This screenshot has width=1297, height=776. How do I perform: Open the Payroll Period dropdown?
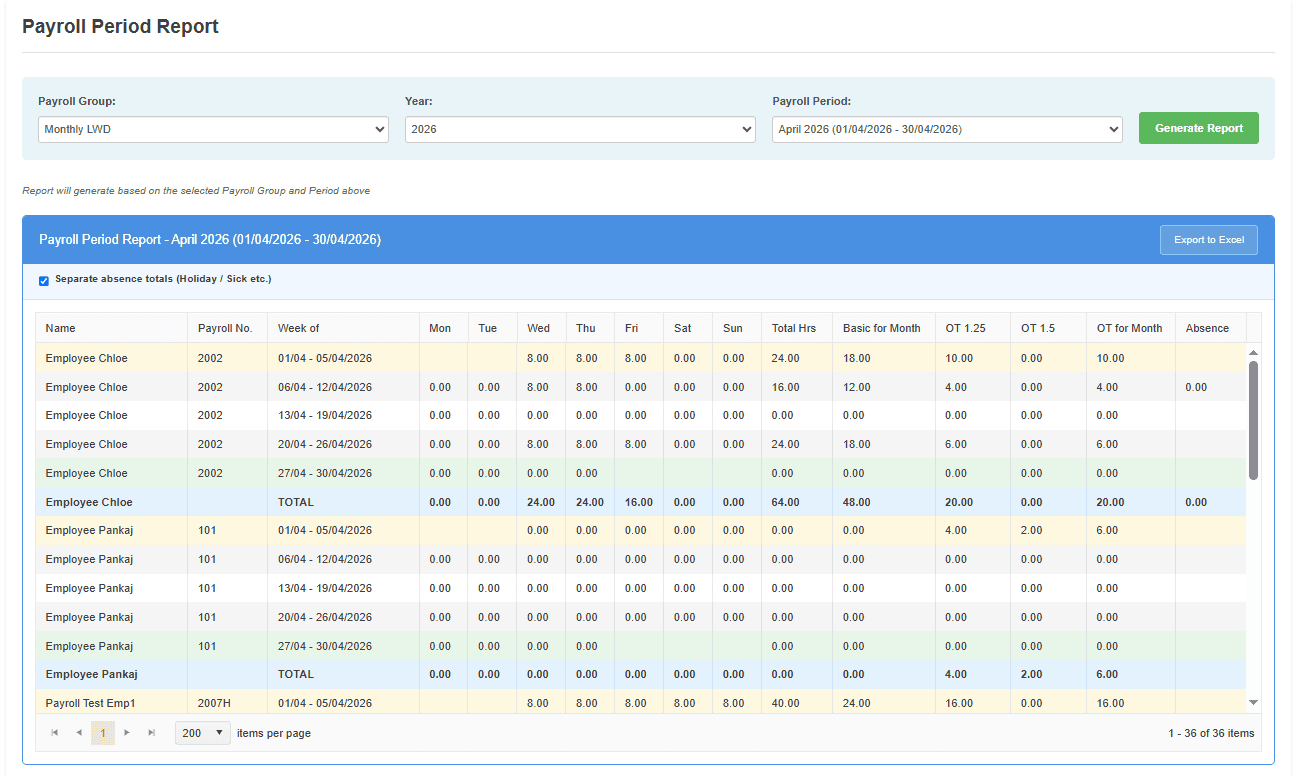click(947, 129)
